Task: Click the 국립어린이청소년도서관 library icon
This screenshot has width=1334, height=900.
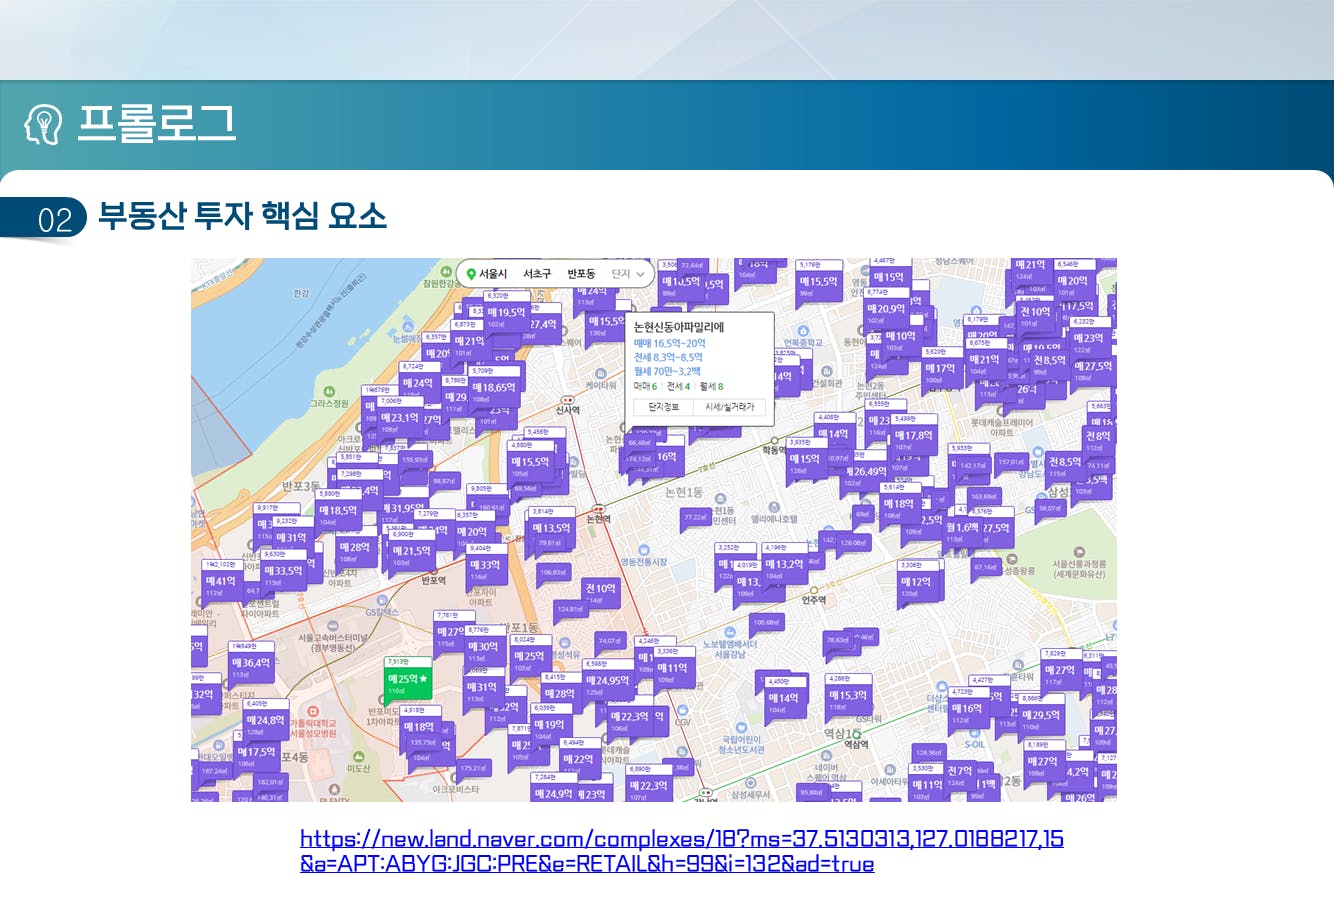Action: point(741,727)
